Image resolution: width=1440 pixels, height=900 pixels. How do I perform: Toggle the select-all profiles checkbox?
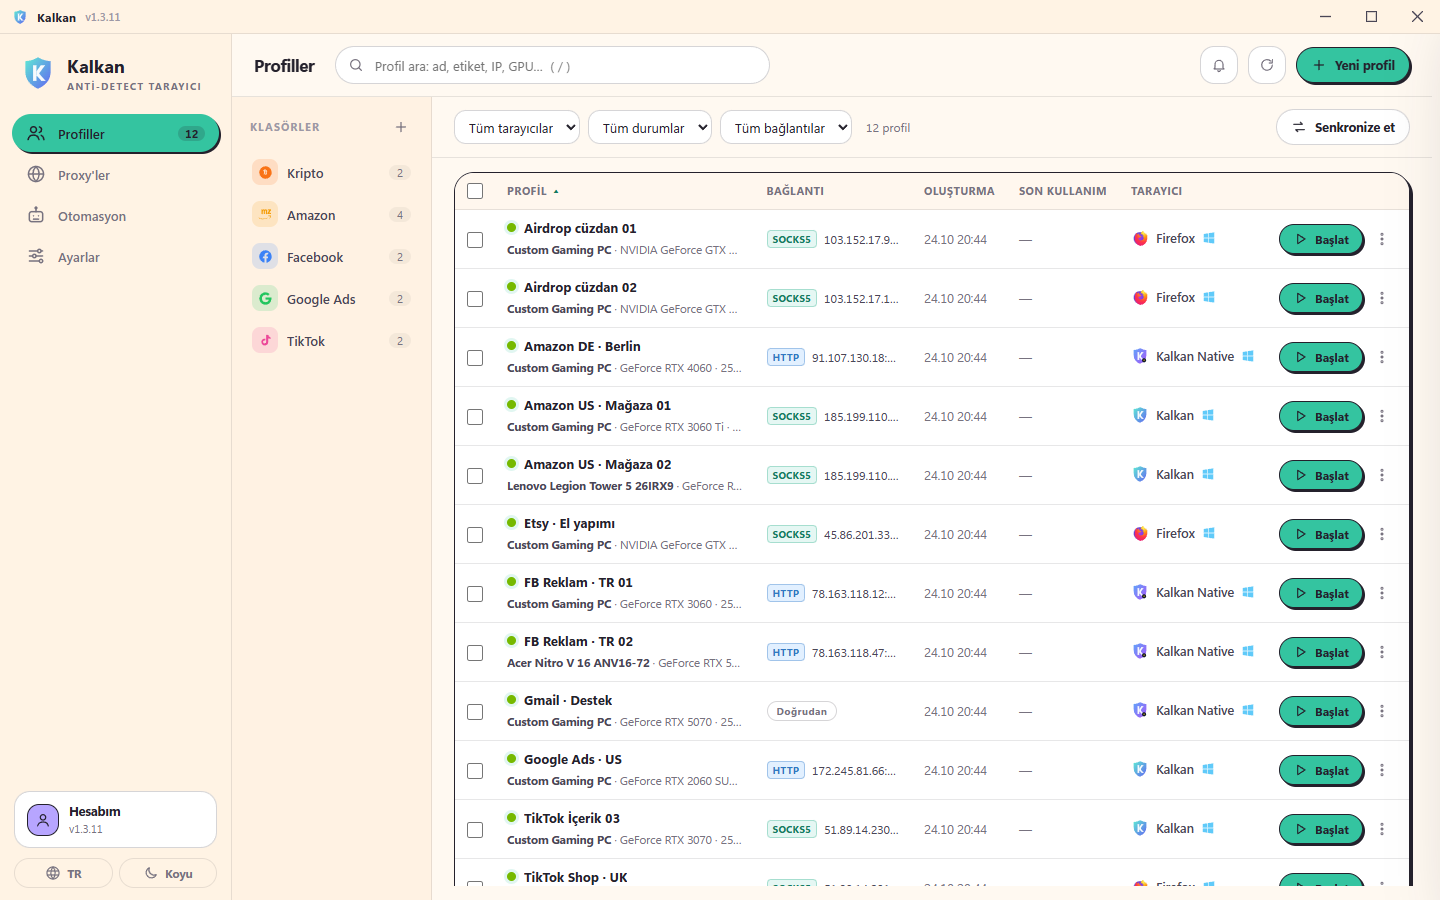475,191
